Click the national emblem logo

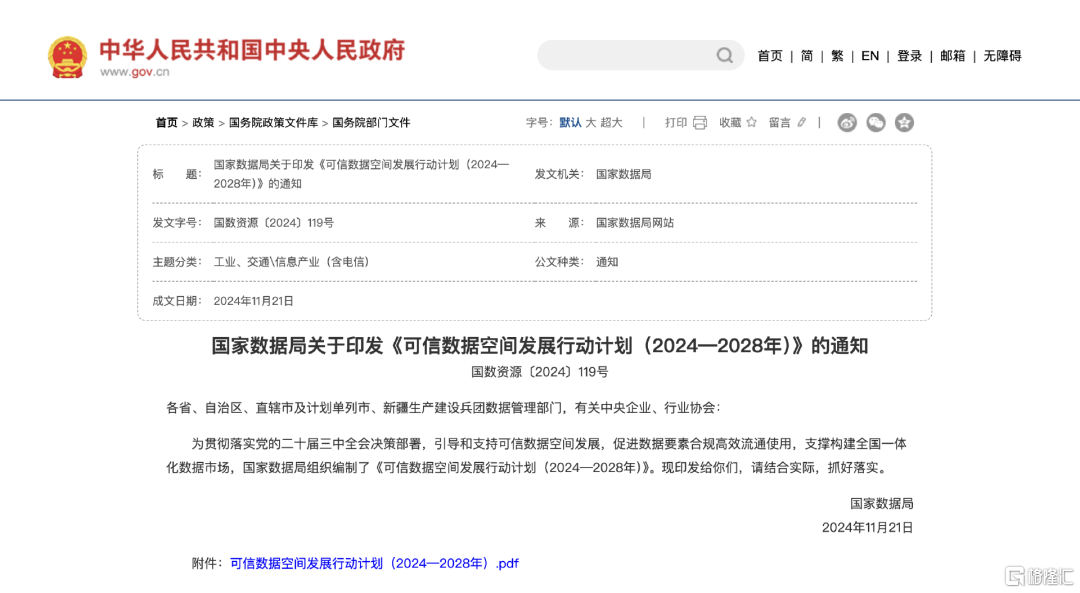[x=68, y=57]
